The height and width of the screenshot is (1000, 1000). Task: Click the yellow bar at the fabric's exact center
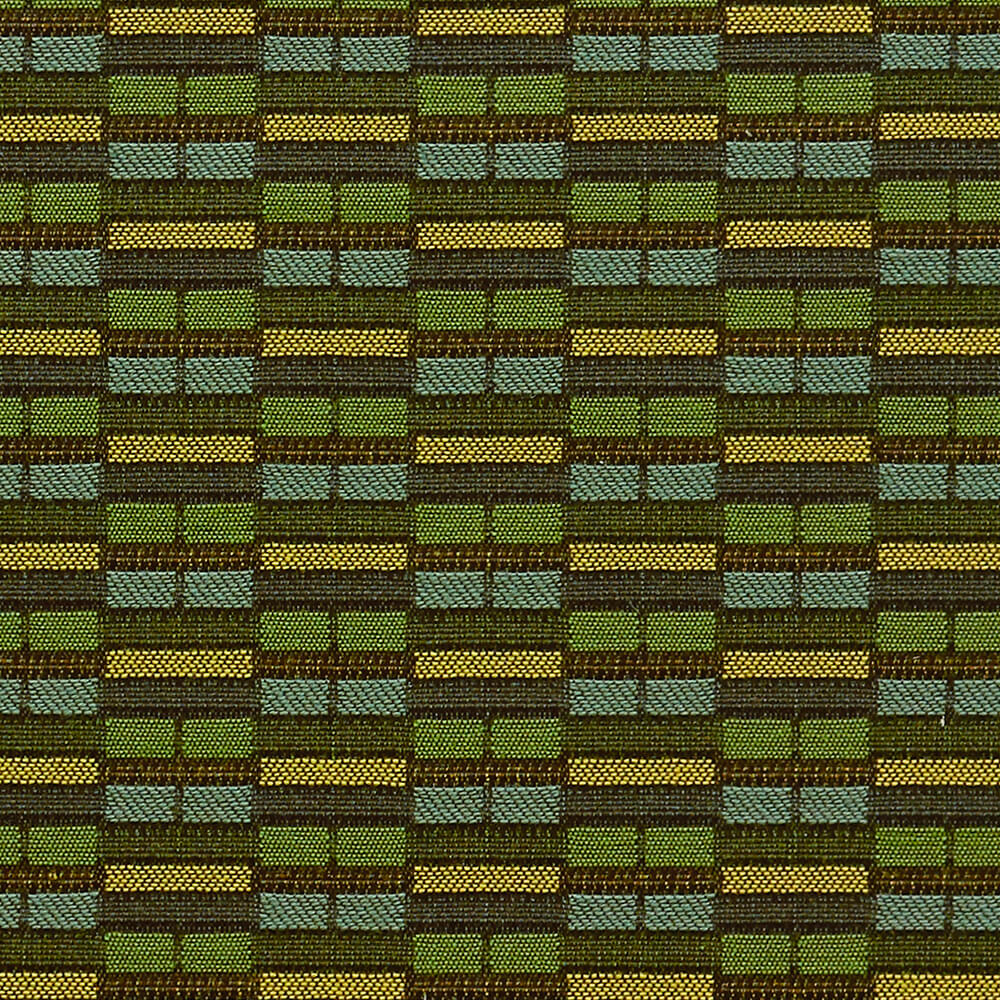point(488,449)
